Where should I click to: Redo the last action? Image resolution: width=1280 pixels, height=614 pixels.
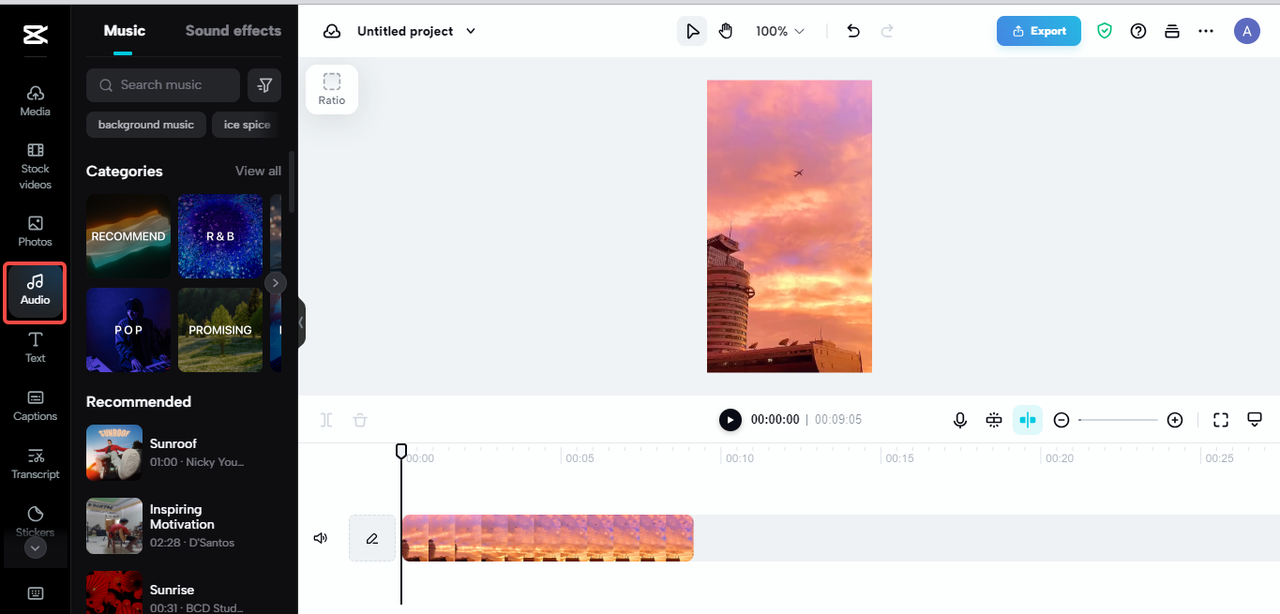pyautogui.click(x=887, y=31)
